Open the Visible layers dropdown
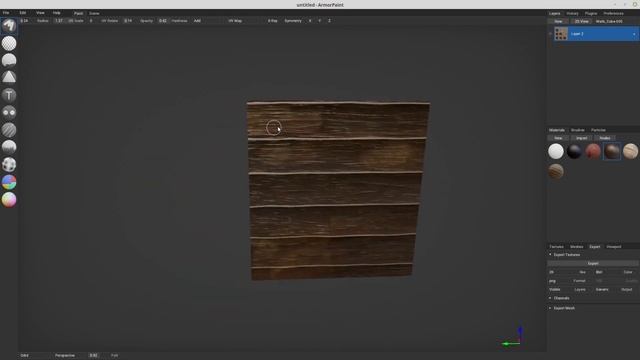Image resolution: width=640 pixels, height=360 pixels. [x=570, y=290]
